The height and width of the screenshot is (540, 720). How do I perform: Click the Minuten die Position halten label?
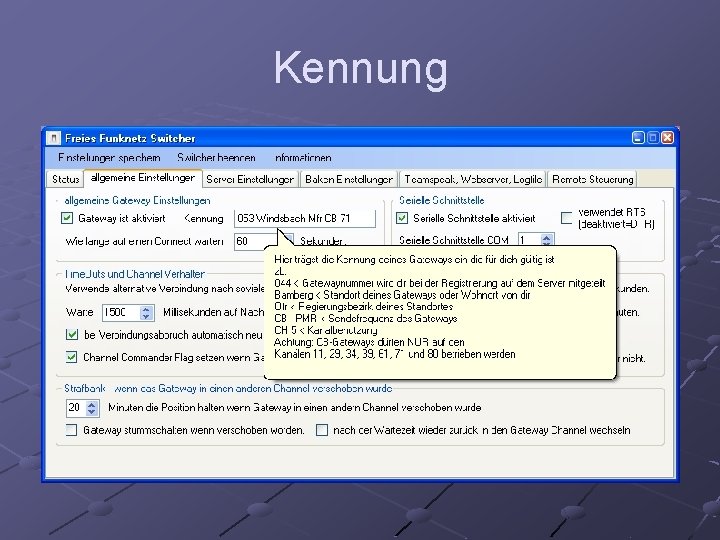tap(295, 407)
